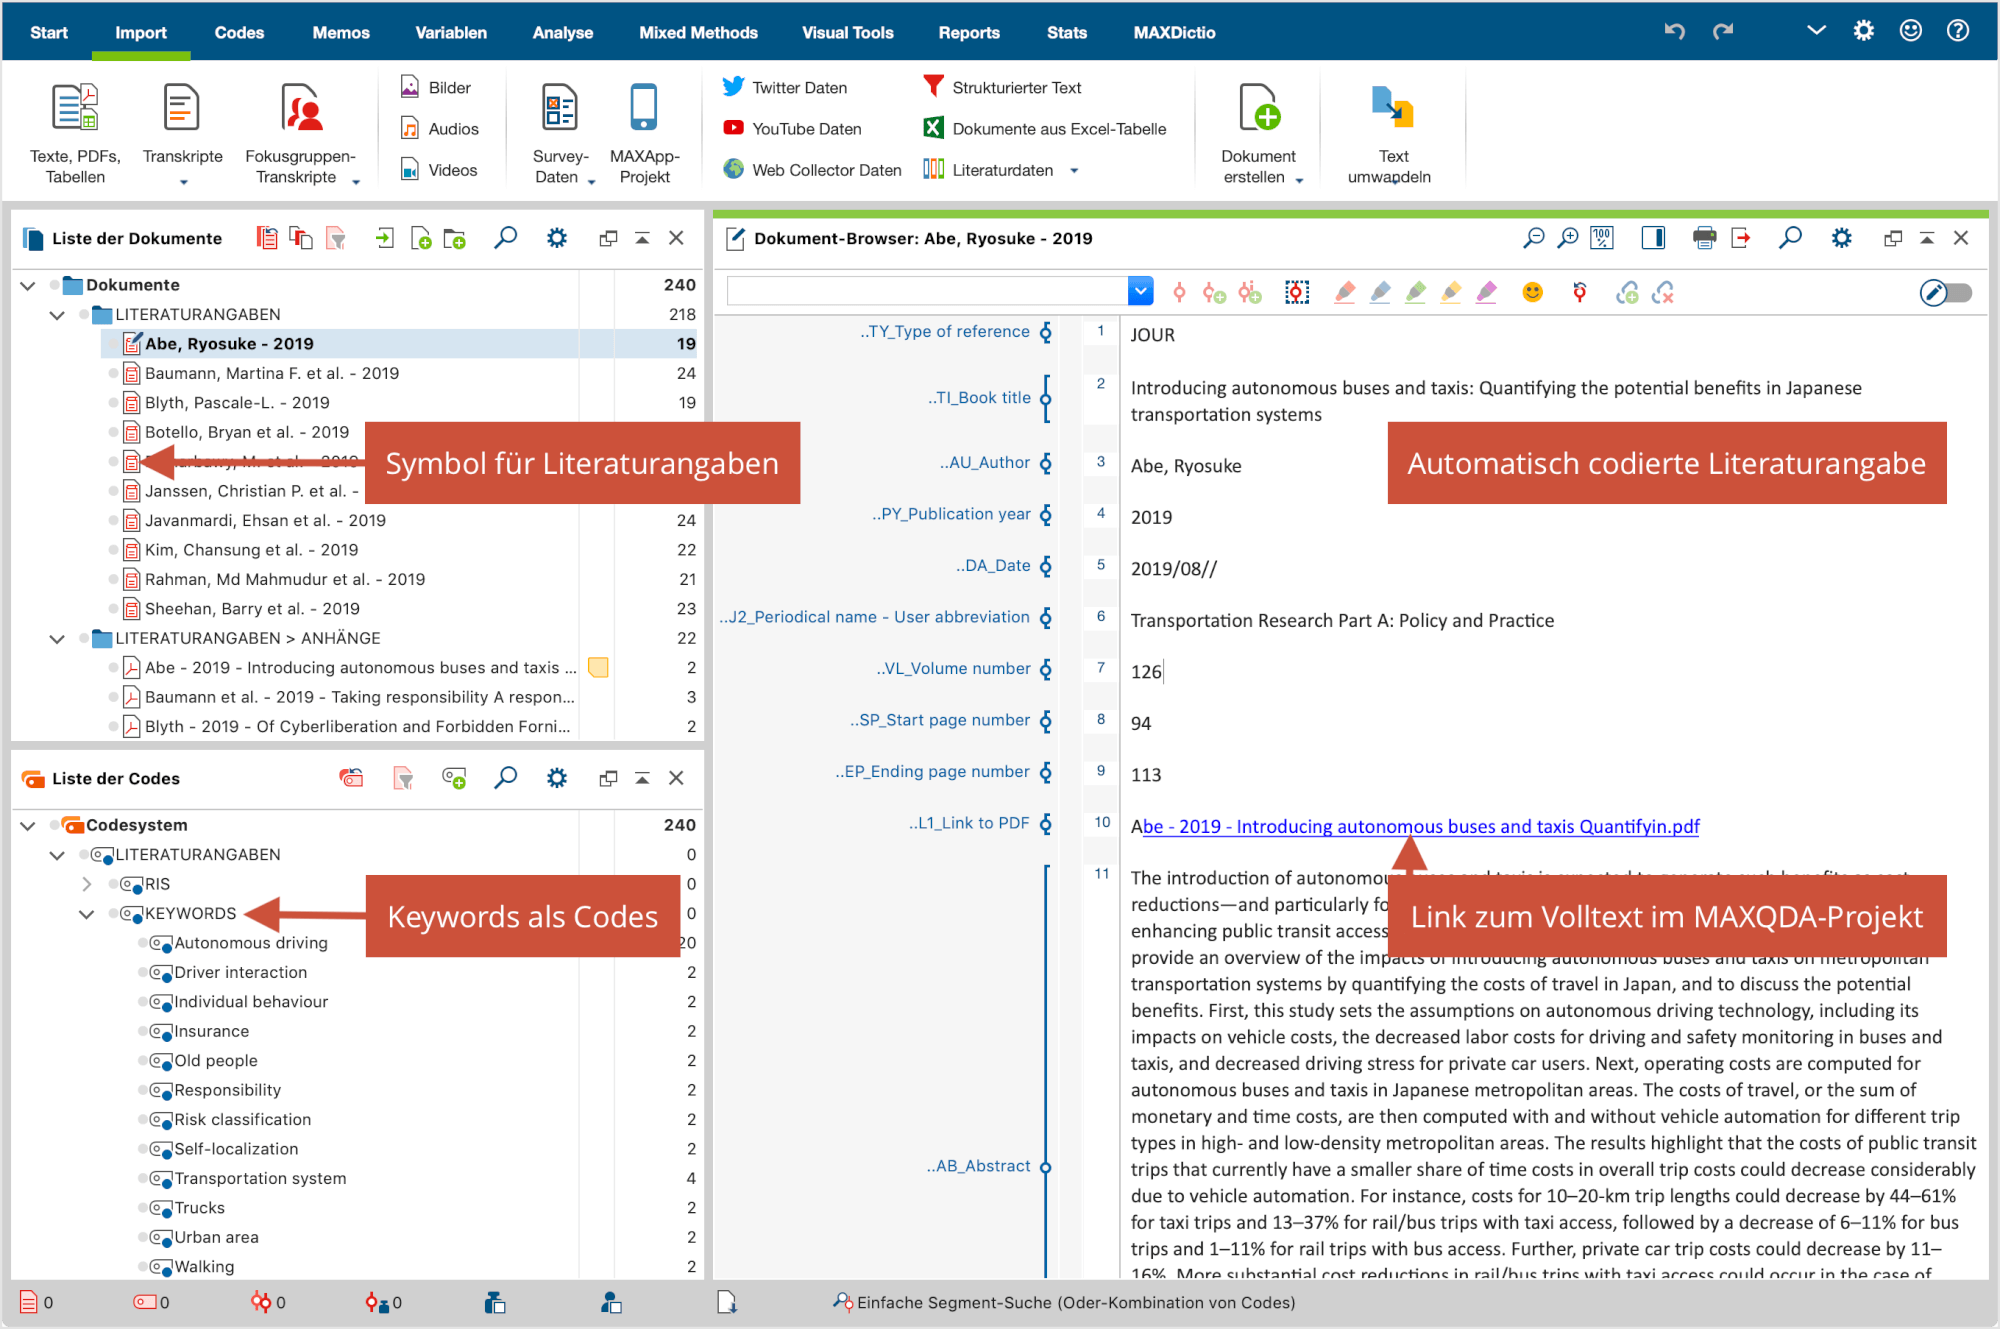This screenshot has width=2000, height=1329.
Task: Click Einfache Segment-Suche status text
Action: tap(1076, 1302)
